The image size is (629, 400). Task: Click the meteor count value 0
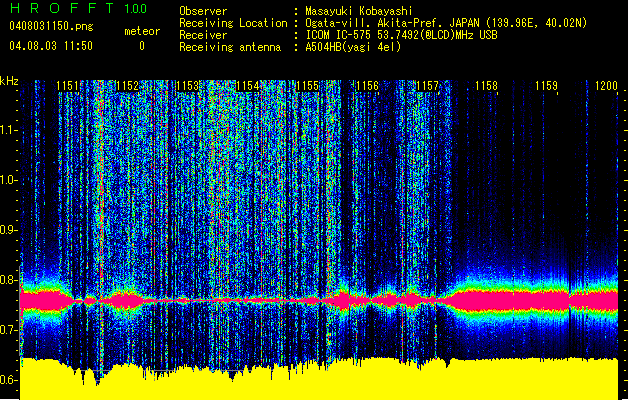click(x=142, y=46)
